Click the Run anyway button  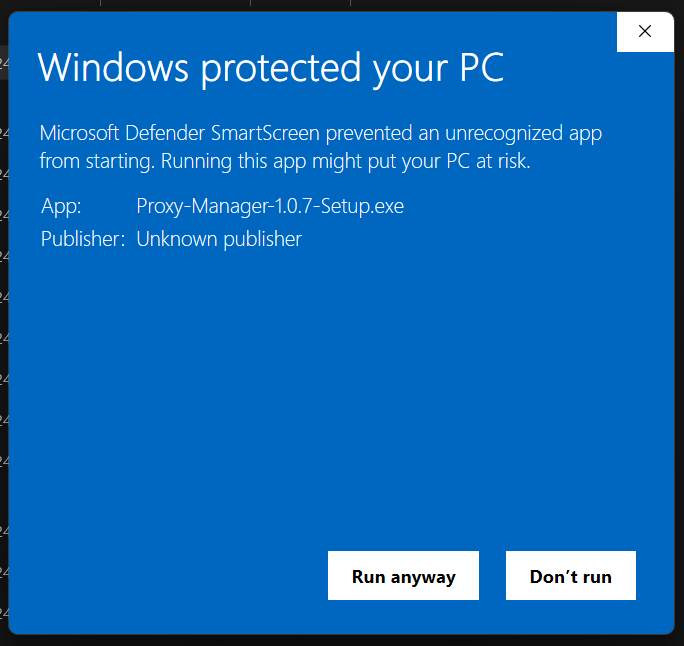pyautogui.click(x=403, y=575)
